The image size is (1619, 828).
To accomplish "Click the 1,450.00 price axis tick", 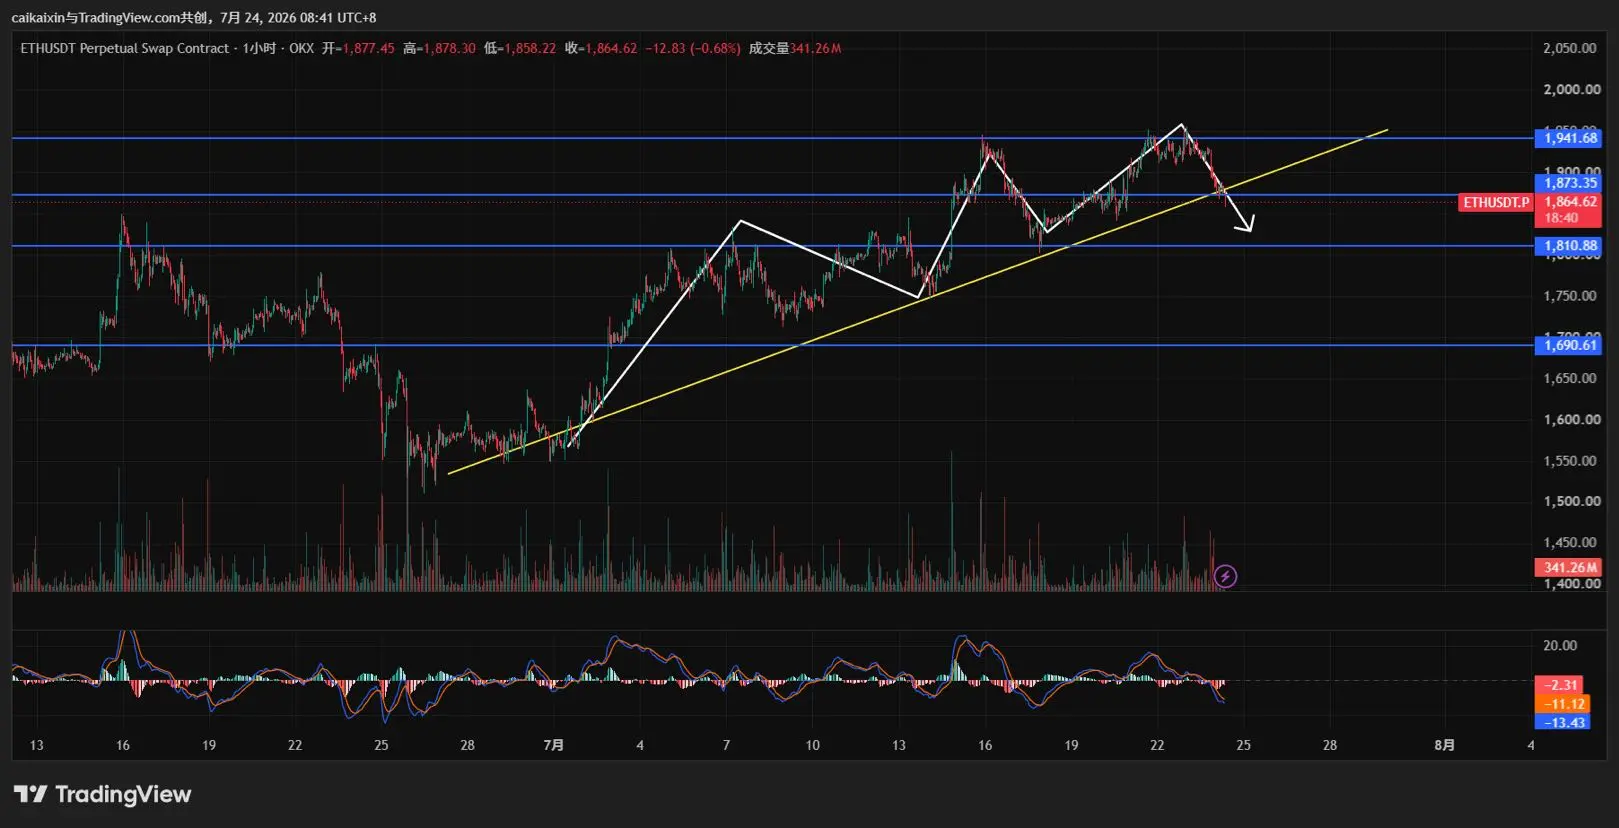I will tap(1571, 542).
